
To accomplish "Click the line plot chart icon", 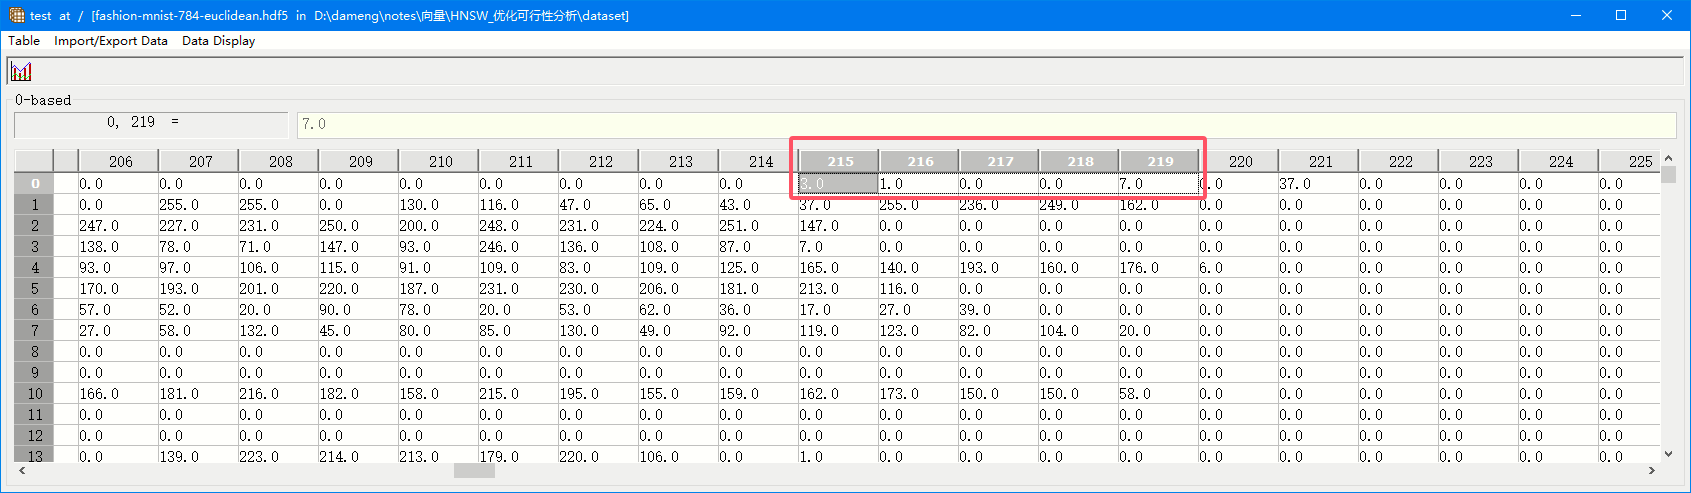I will click(21, 71).
